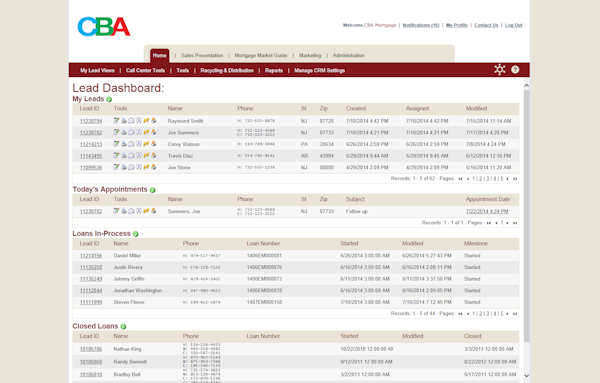Click the orange person icon for Travis Diaz
The height and width of the screenshot is (383, 600).
point(153,155)
